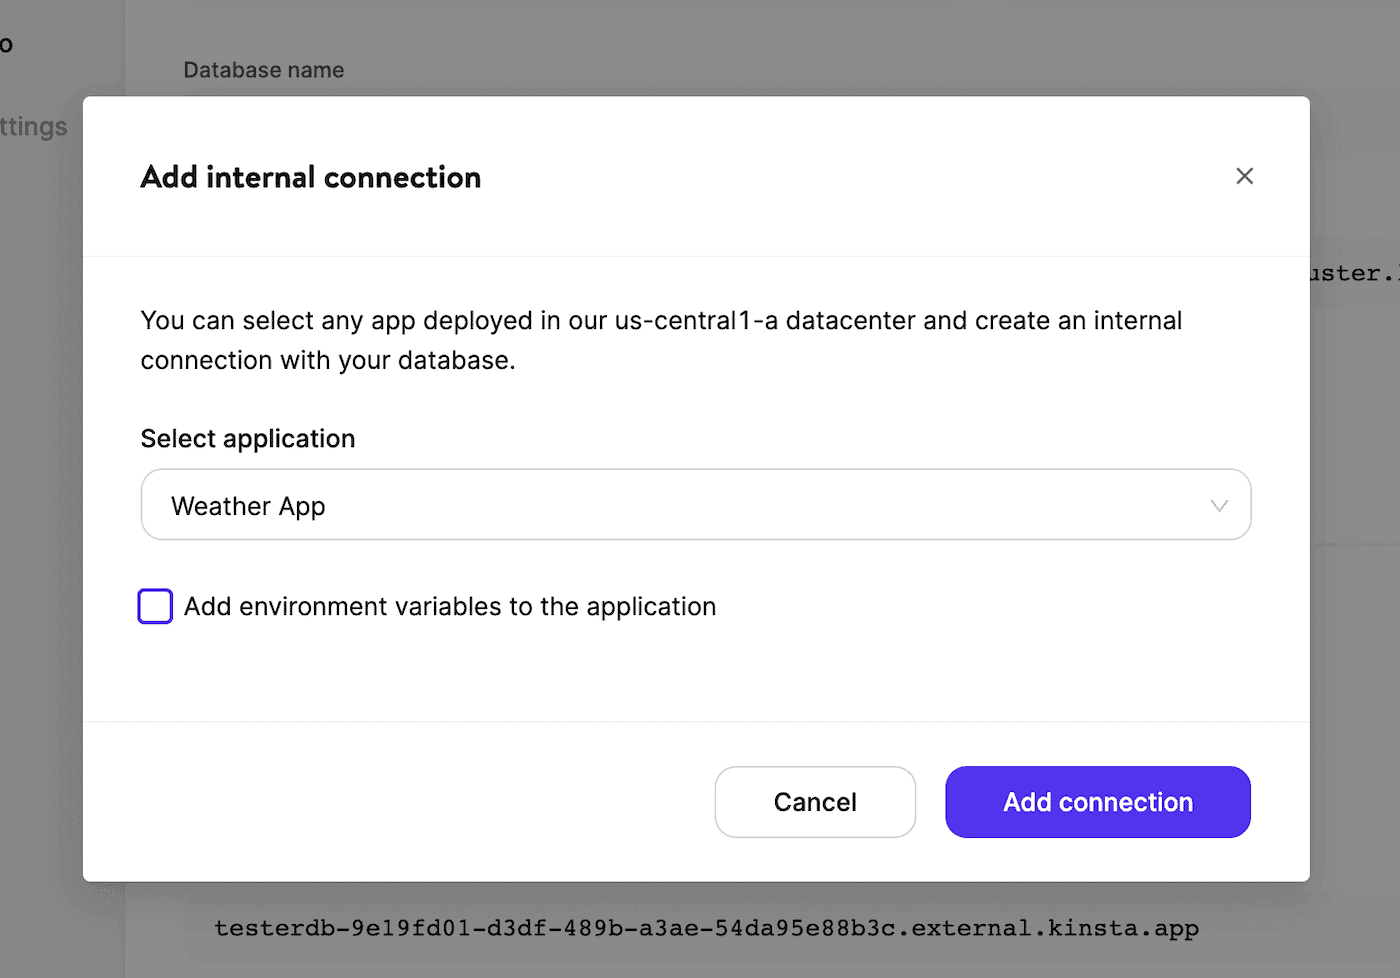Click the chevron on the Weather App selector
Image resolution: width=1400 pixels, height=978 pixels.
point(1219,505)
